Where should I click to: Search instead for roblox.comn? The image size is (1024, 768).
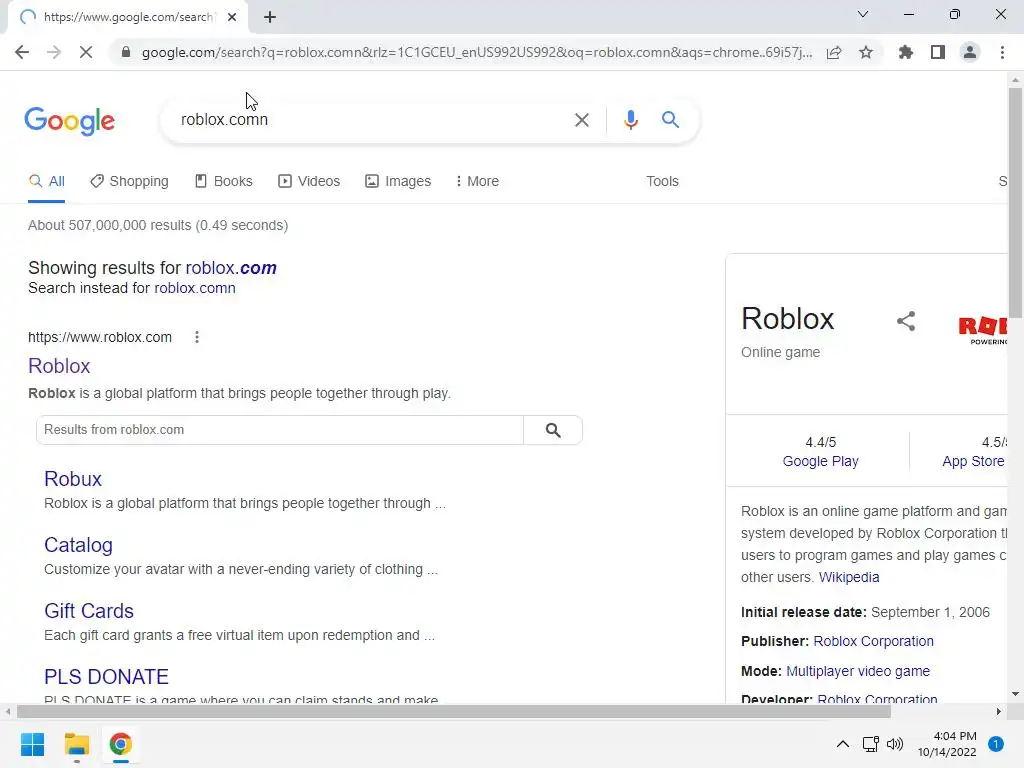tap(195, 288)
